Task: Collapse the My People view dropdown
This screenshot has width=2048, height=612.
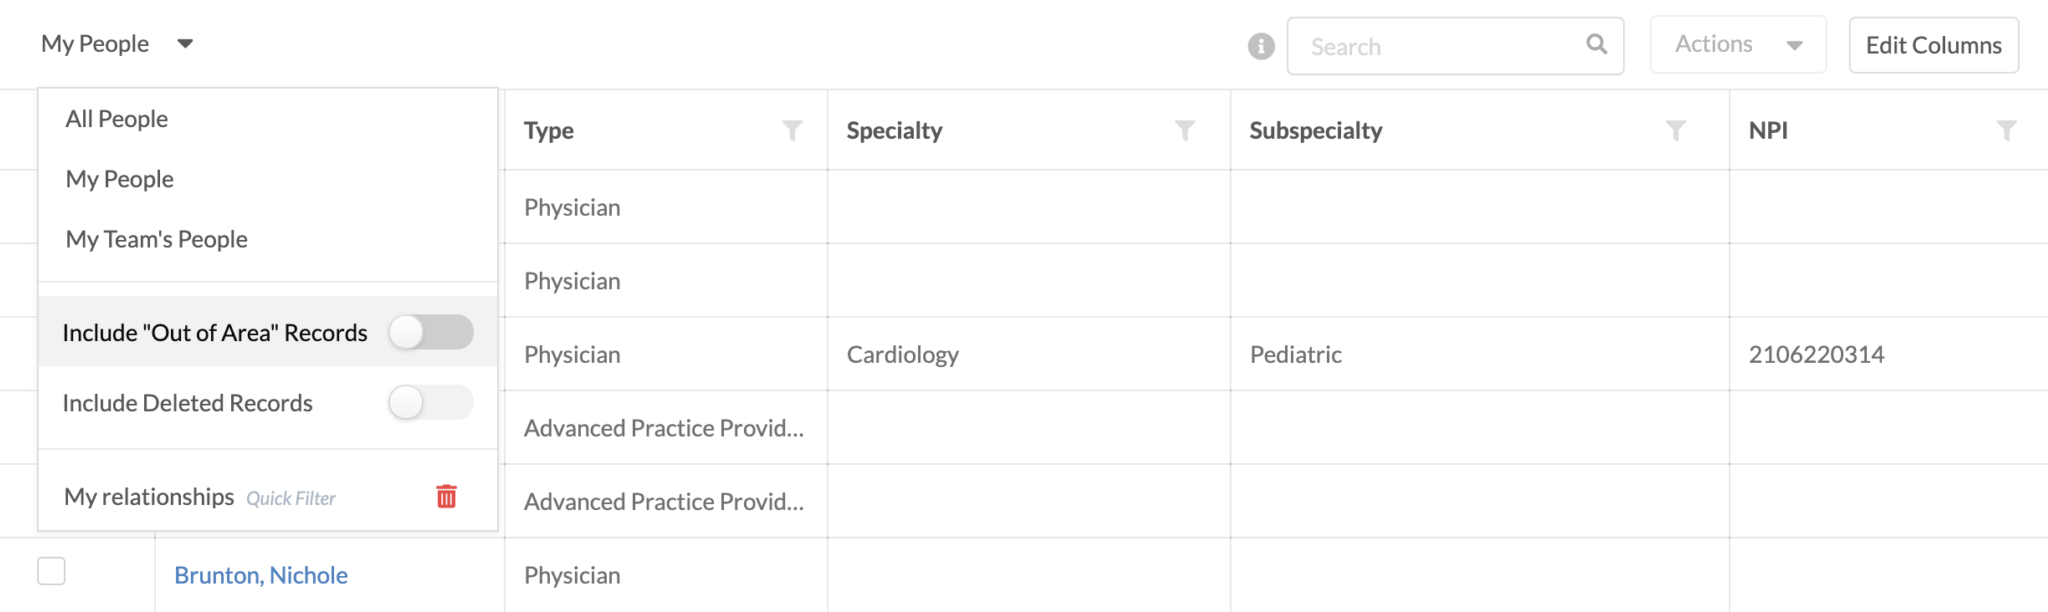Action: tap(117, 44)
